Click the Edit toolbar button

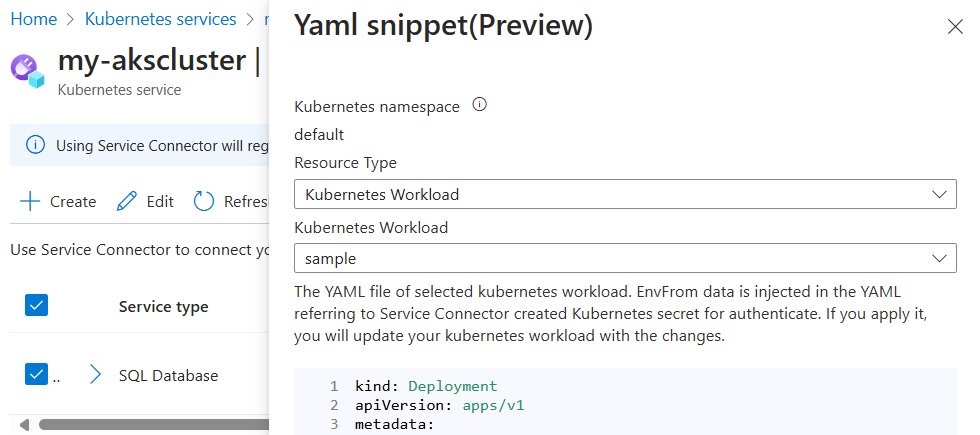pyautogui.click(x=146, y=201)
